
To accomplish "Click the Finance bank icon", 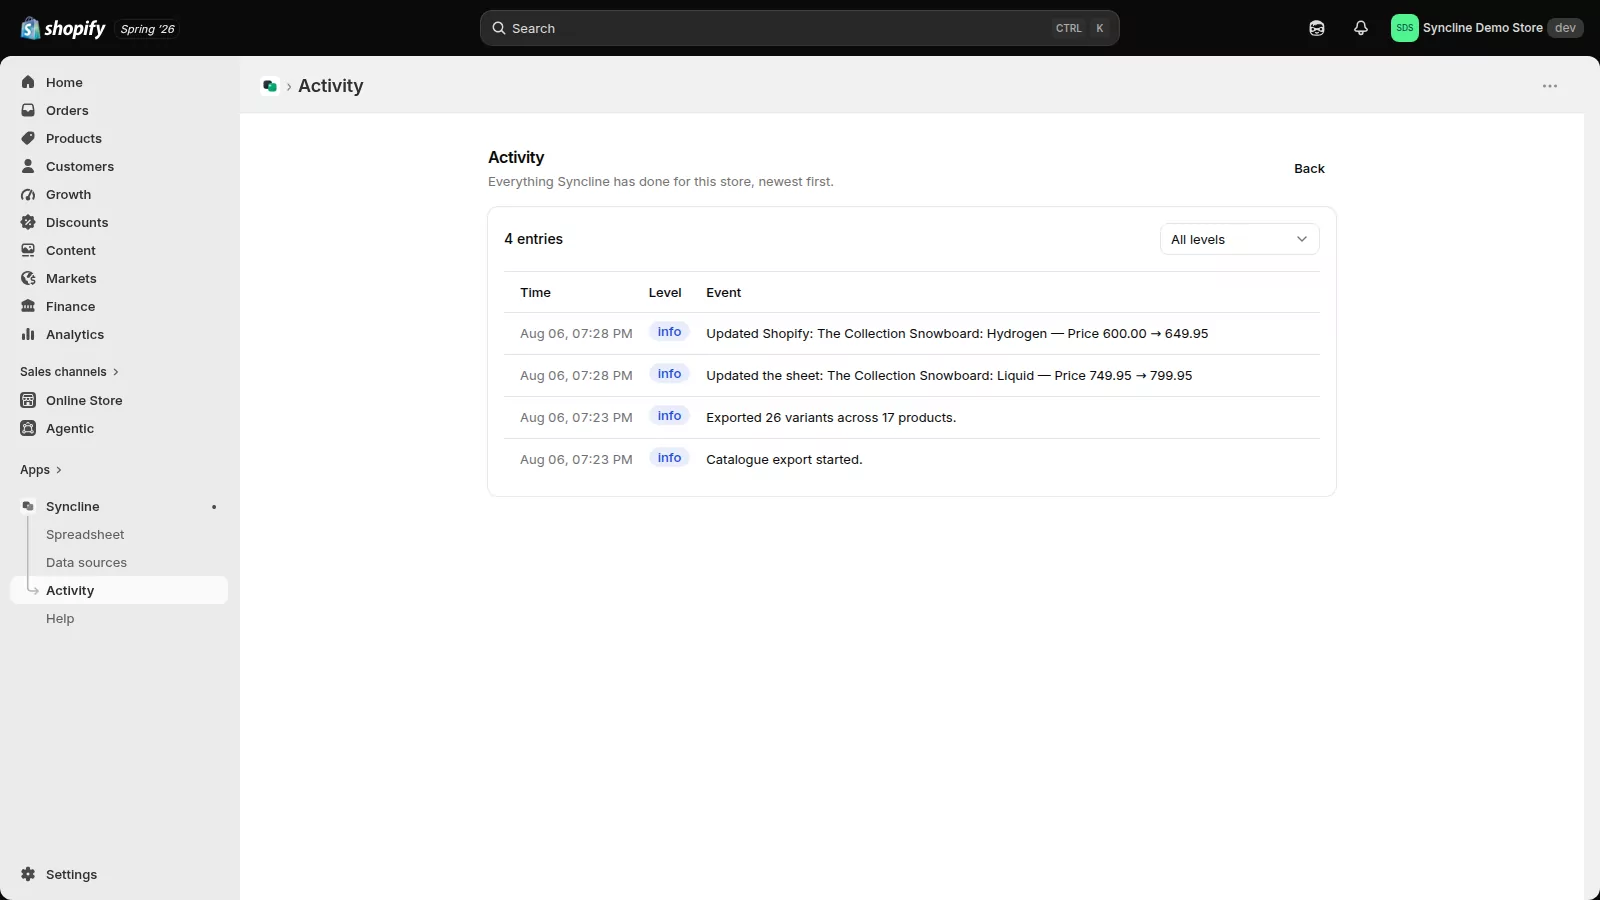I will tap(28, 306).
